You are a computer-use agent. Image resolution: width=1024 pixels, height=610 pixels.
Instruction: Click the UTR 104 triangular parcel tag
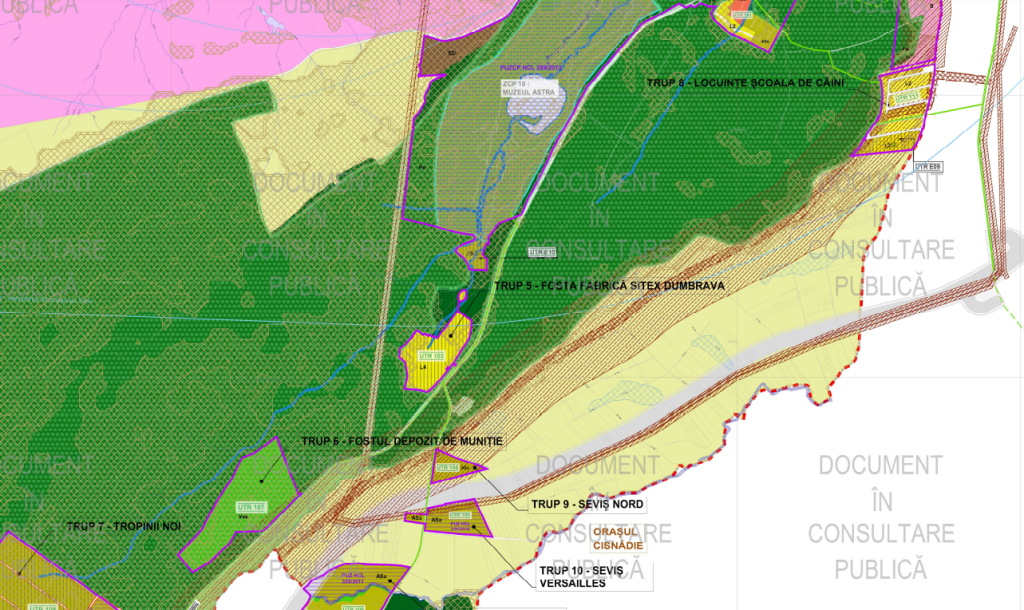[x=447, y=467]
